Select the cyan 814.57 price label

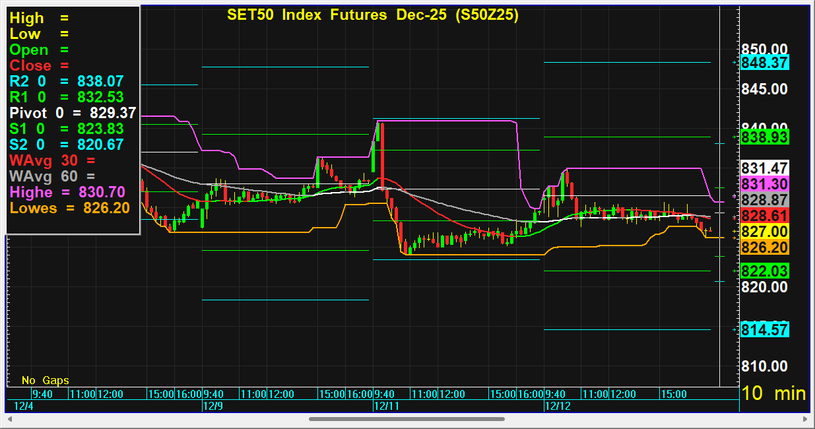coord(765,329)
